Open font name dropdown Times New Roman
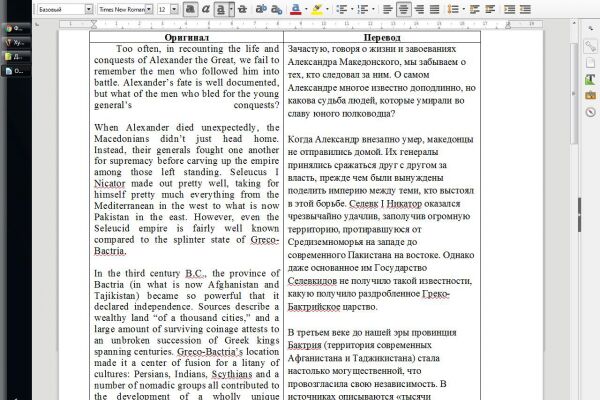Viewport: 600px width, 400px height. (149, 9)
